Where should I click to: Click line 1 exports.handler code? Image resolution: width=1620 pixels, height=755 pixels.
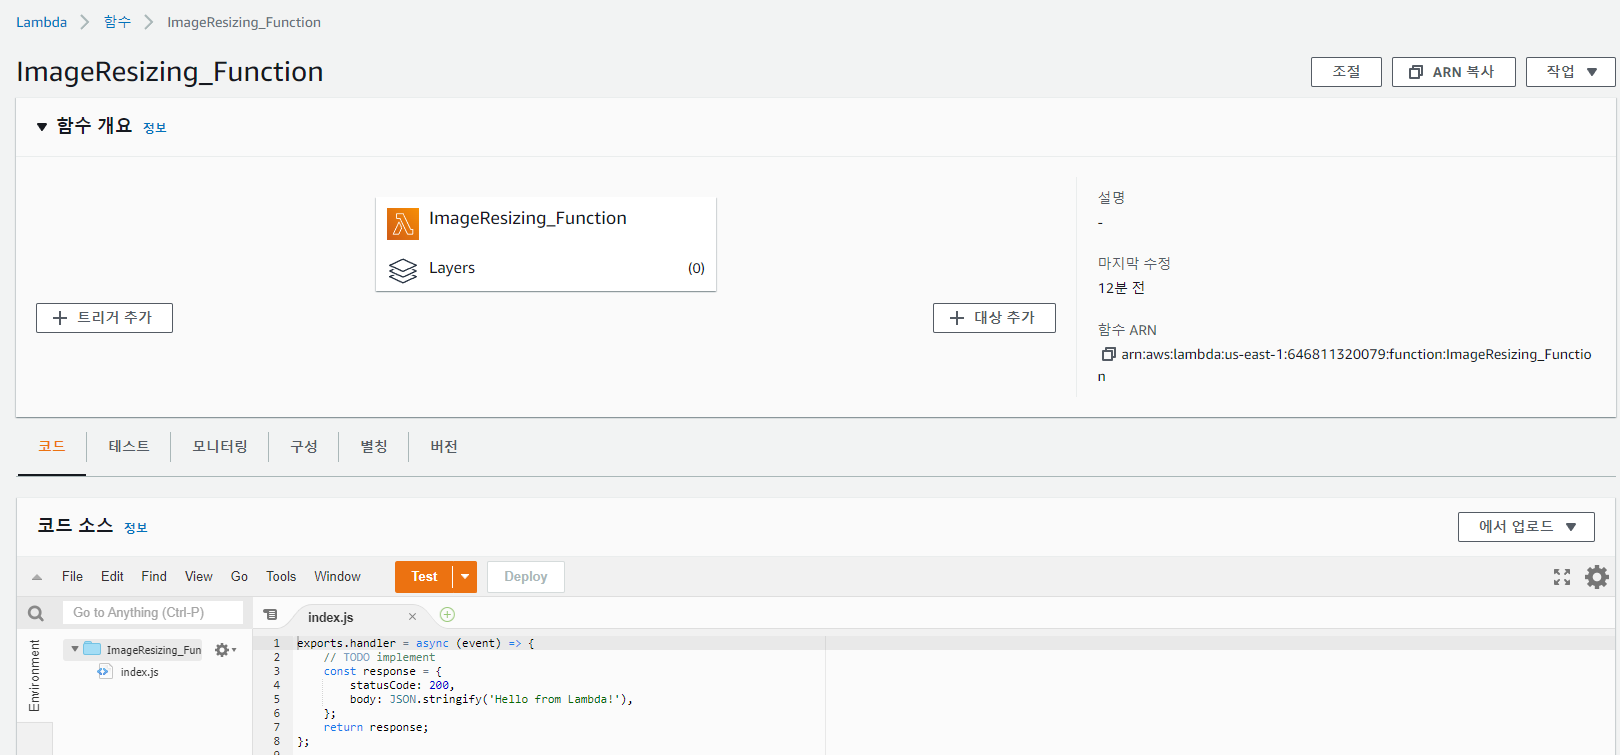pyautogui.click(x=415, y=643)
